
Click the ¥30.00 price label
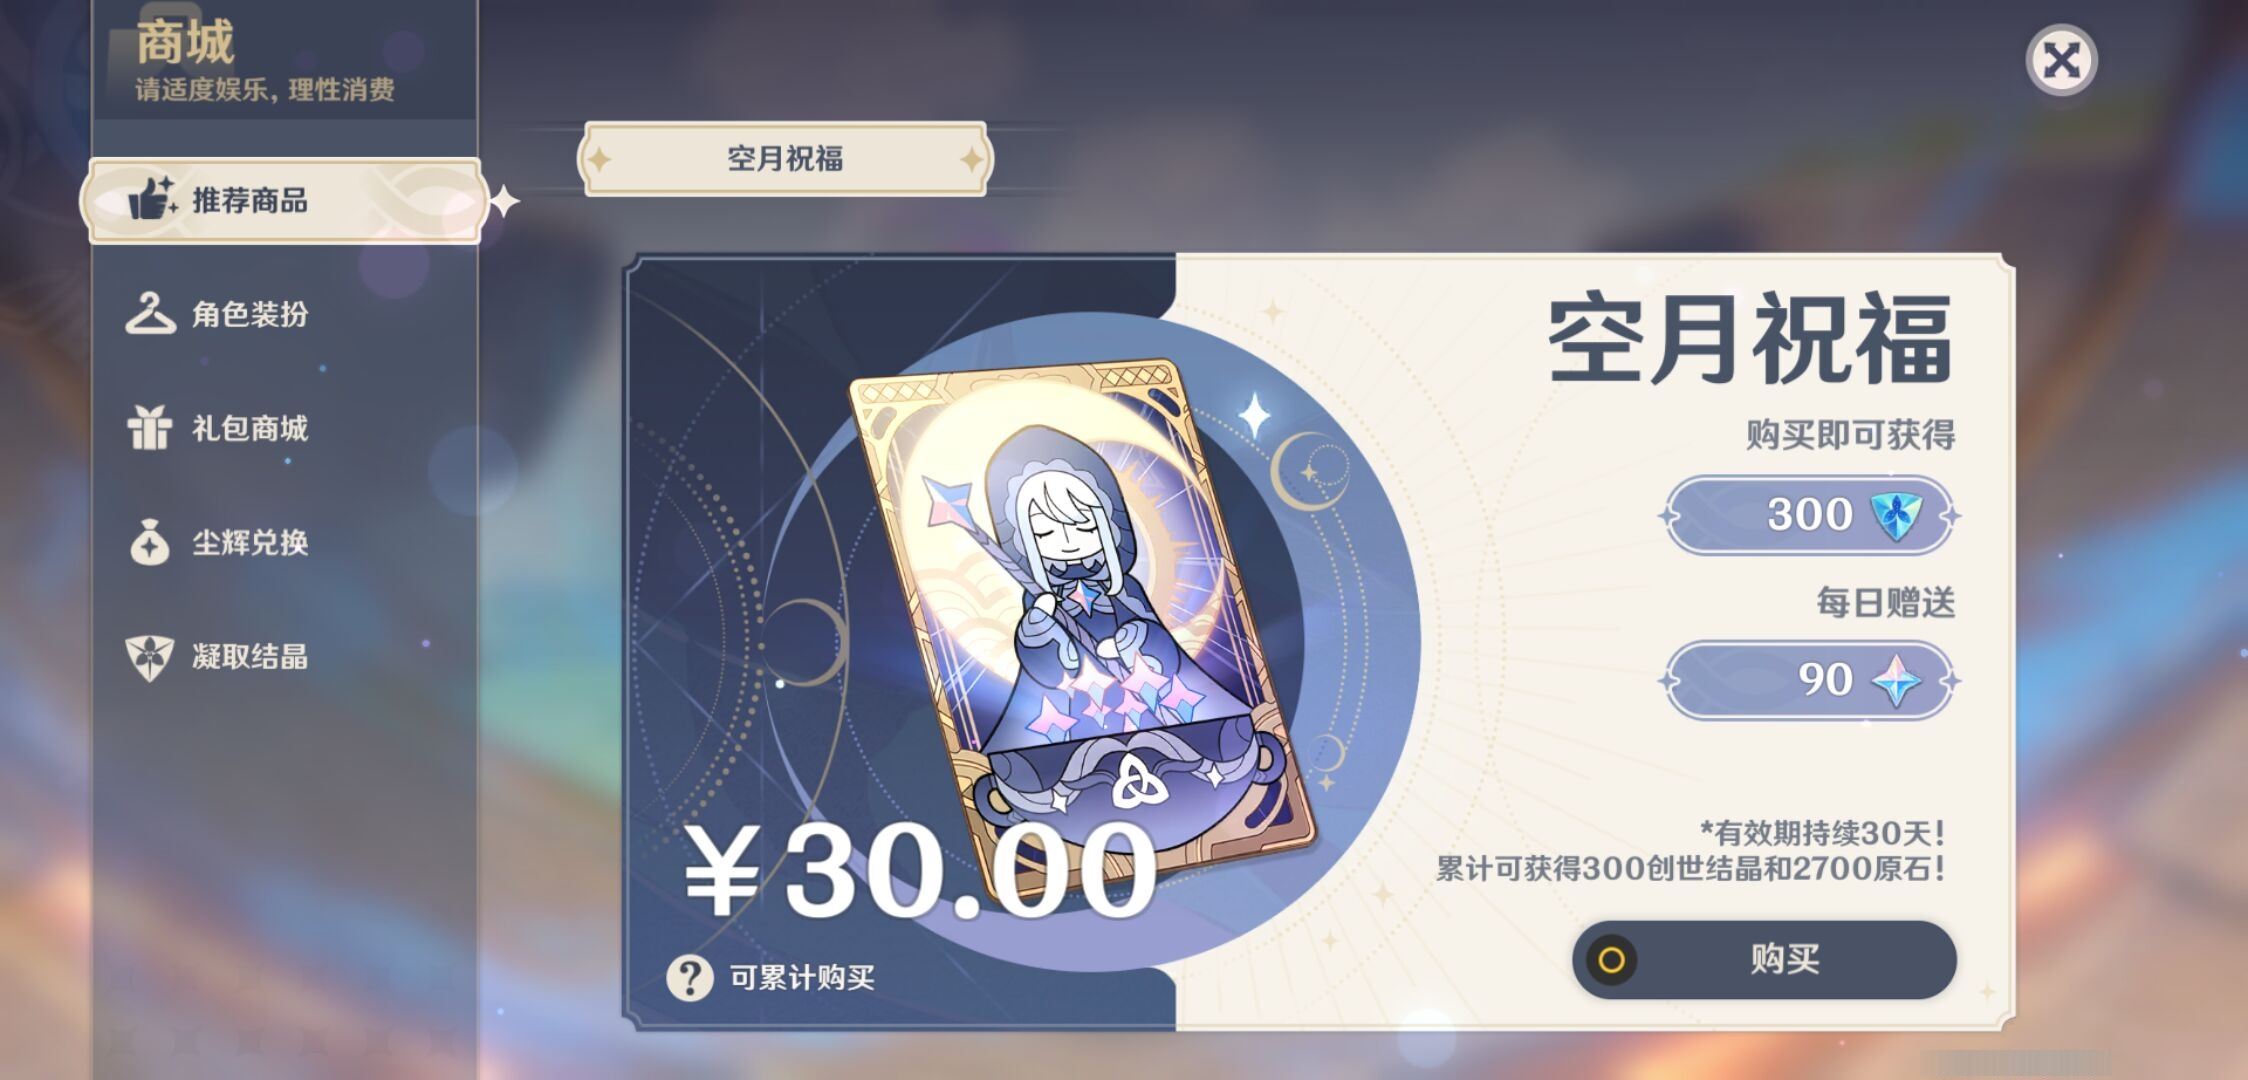pos(920,870)
